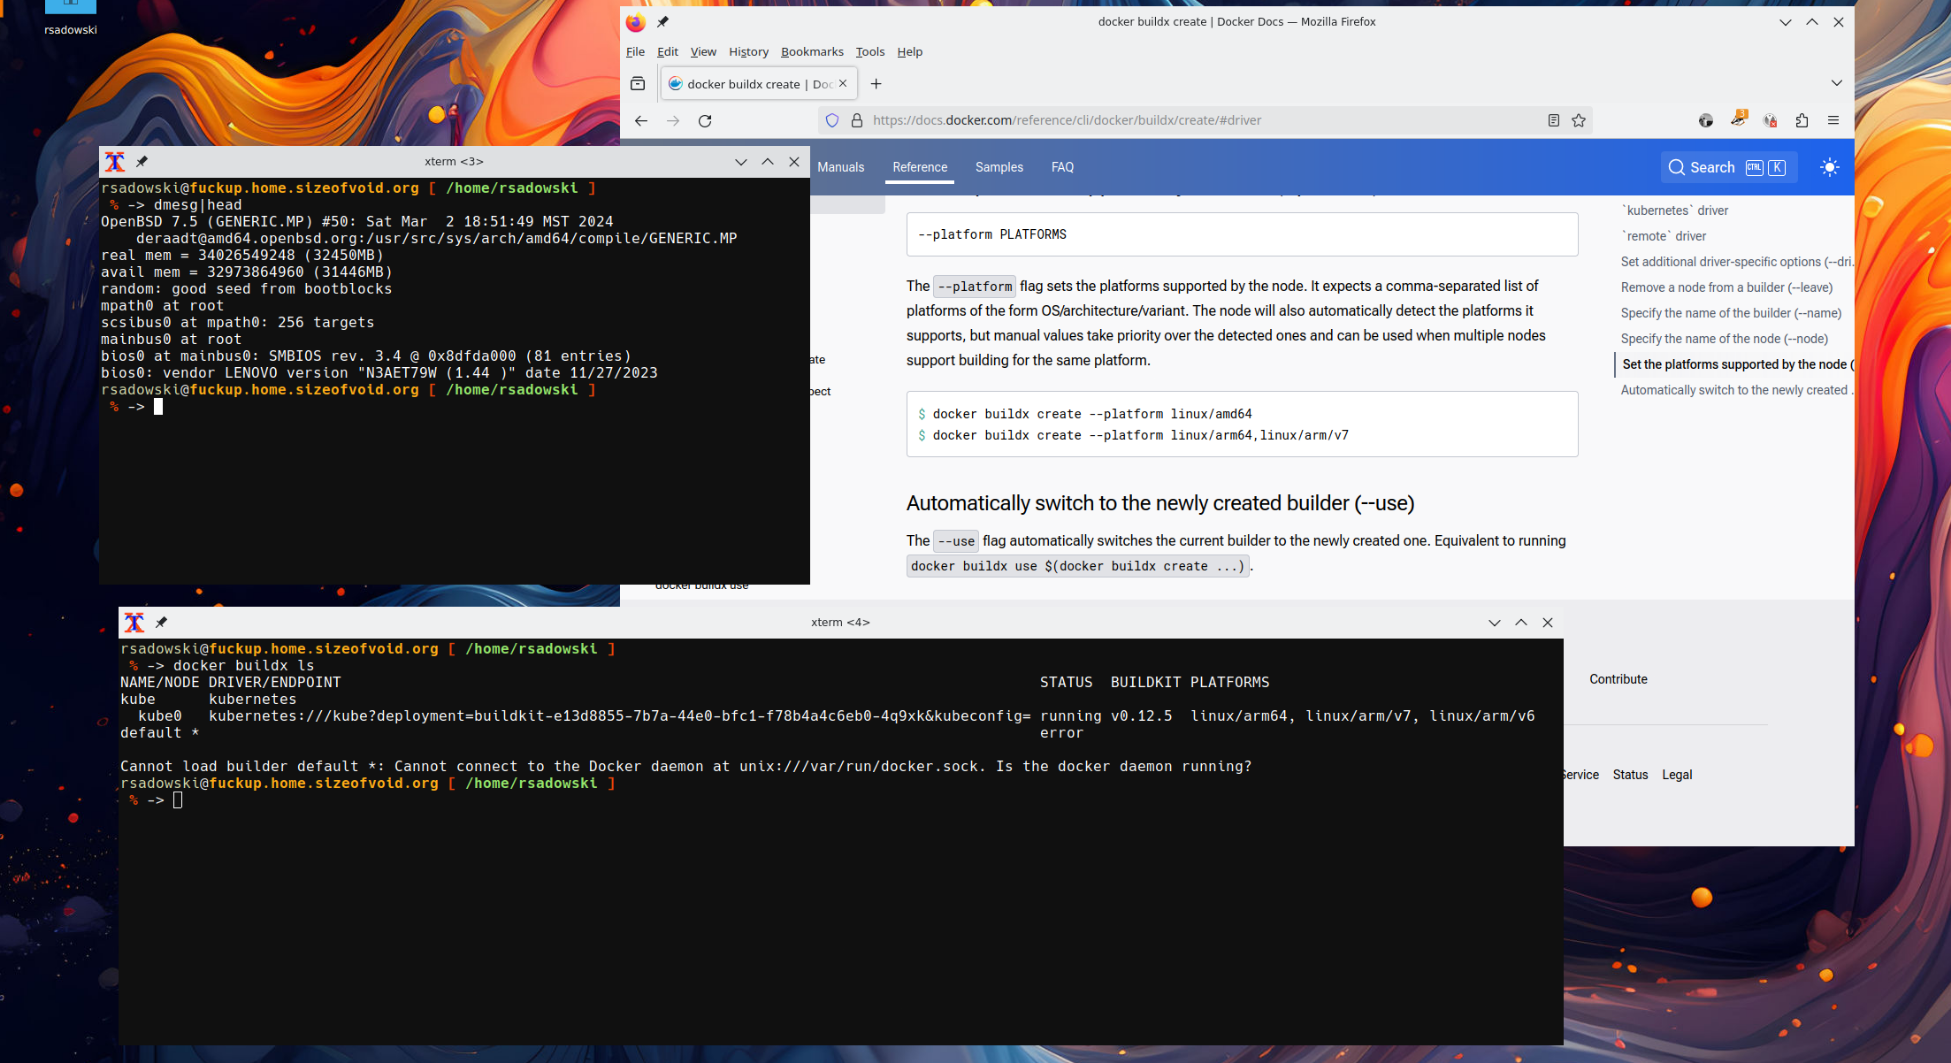Reload the Docker Docs page
Image resolution: width=1951 pixels, height=1063 pixels.
pos(705,120)
